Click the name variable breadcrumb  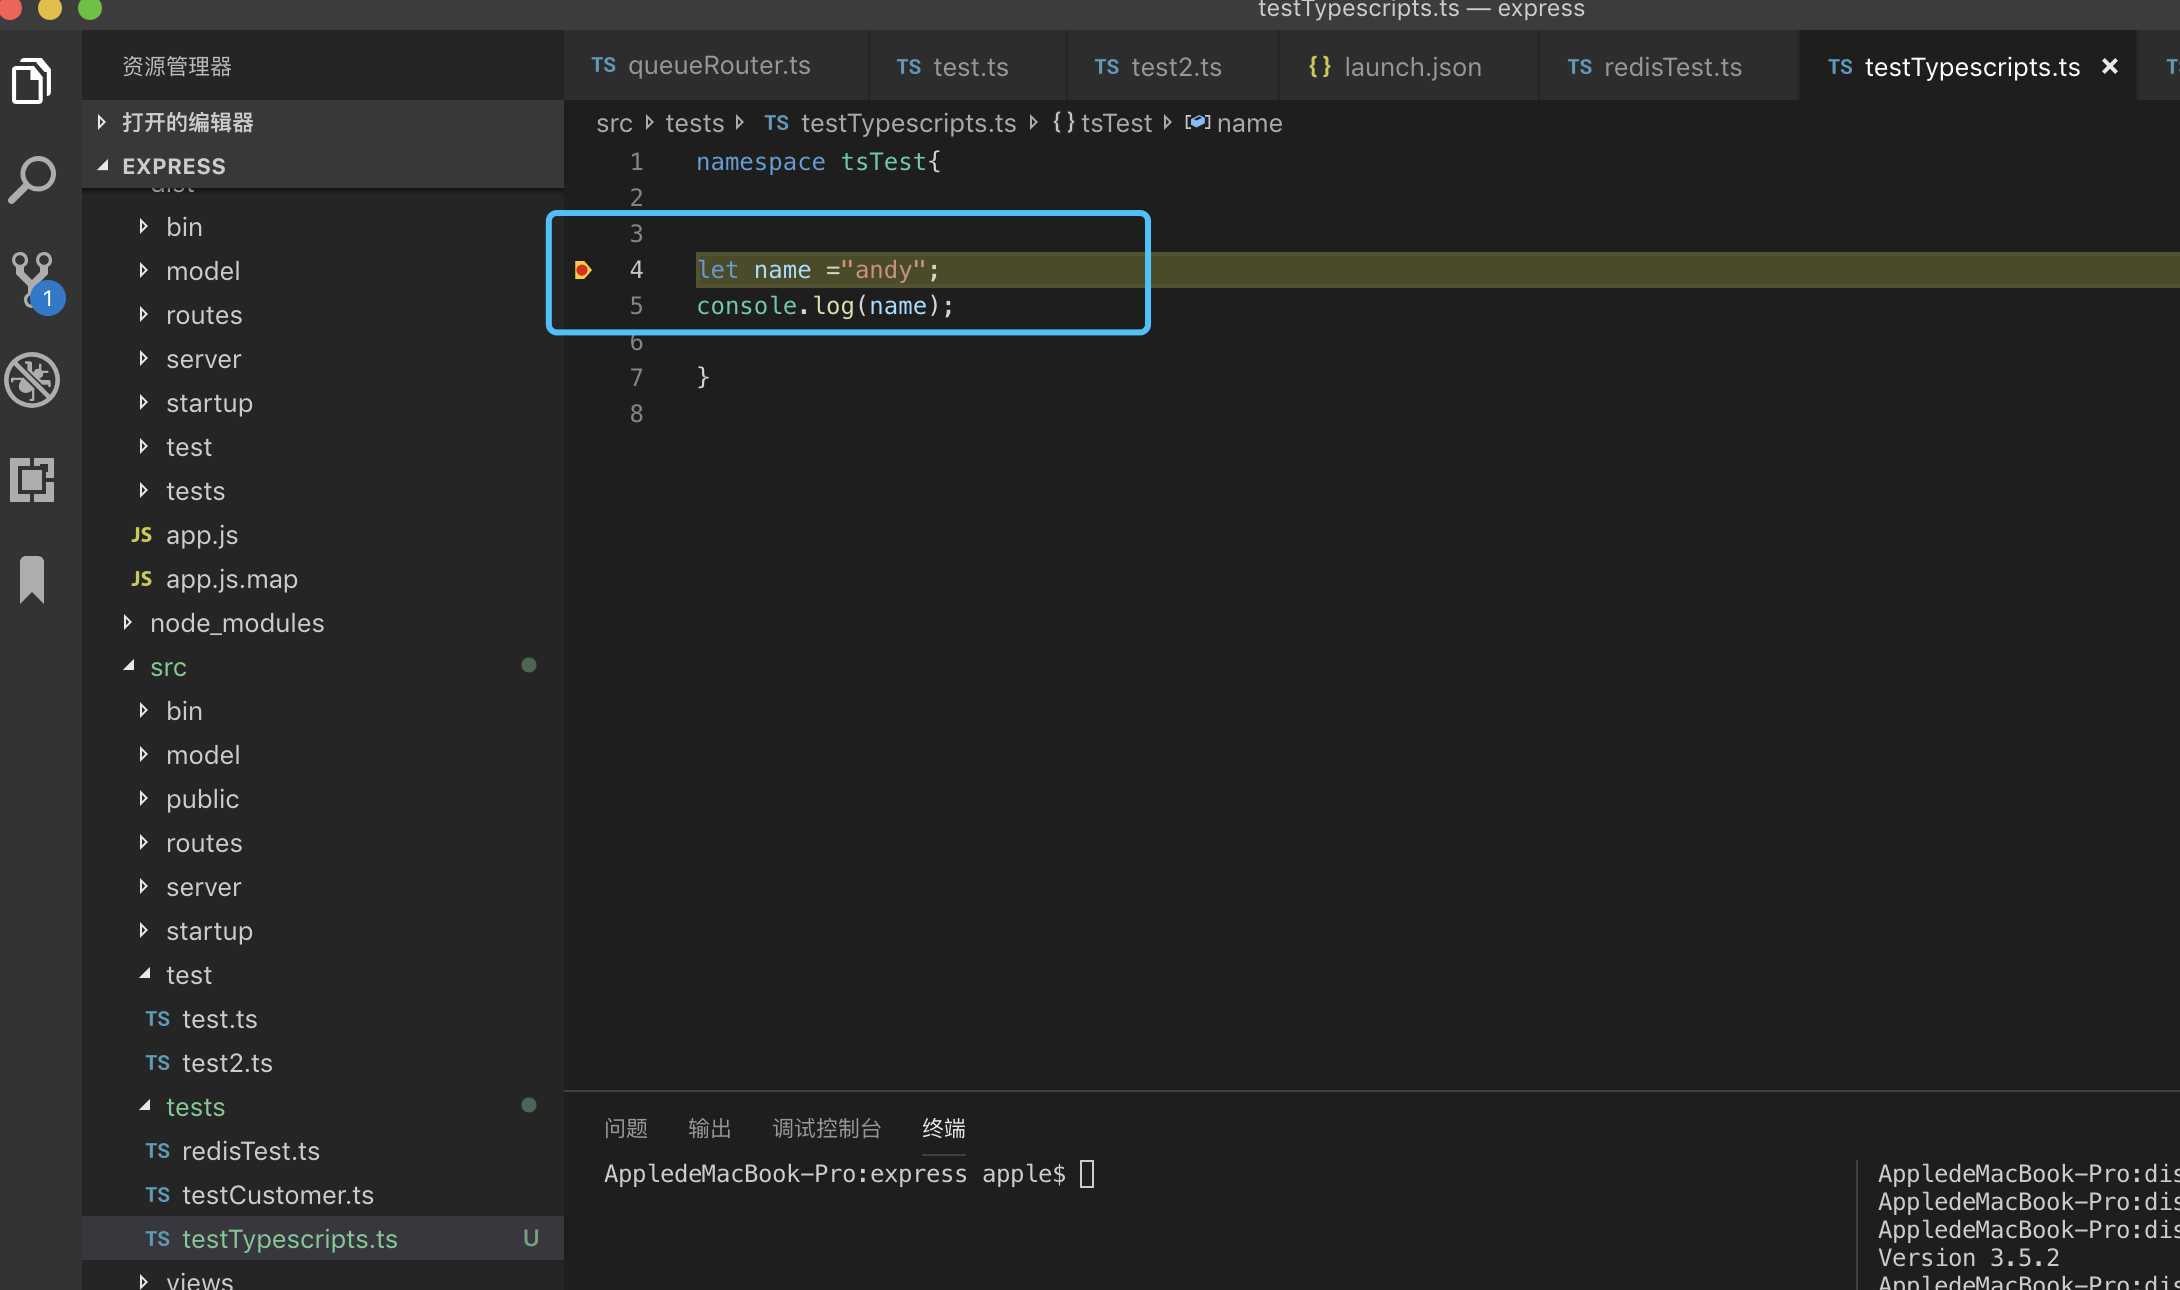(1234, 123)
